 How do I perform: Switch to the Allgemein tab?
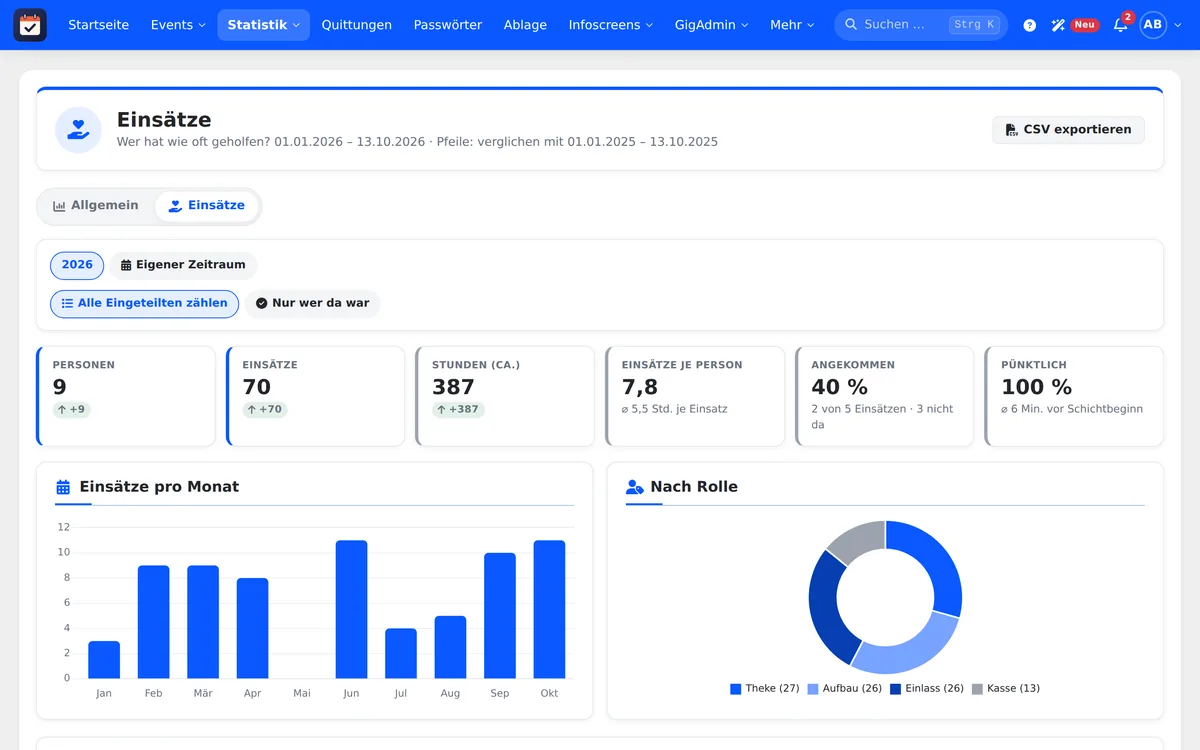(x=96, y=206)
